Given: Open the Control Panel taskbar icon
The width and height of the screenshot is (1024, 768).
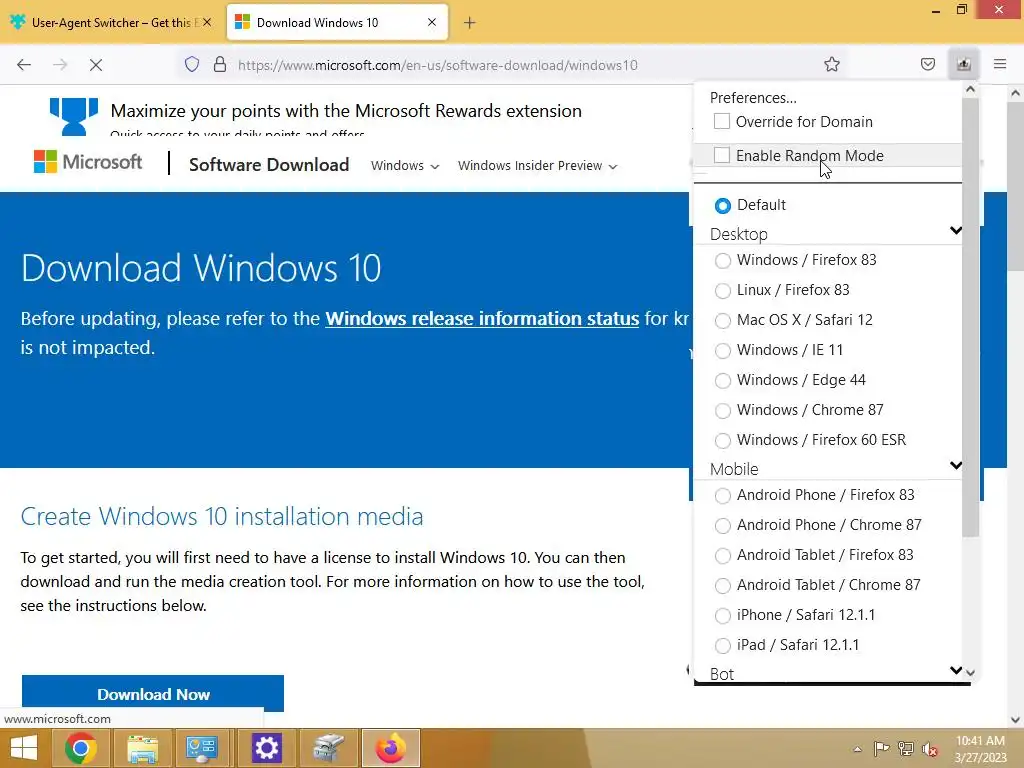Looking at the screenshot, I should (201, 748).
